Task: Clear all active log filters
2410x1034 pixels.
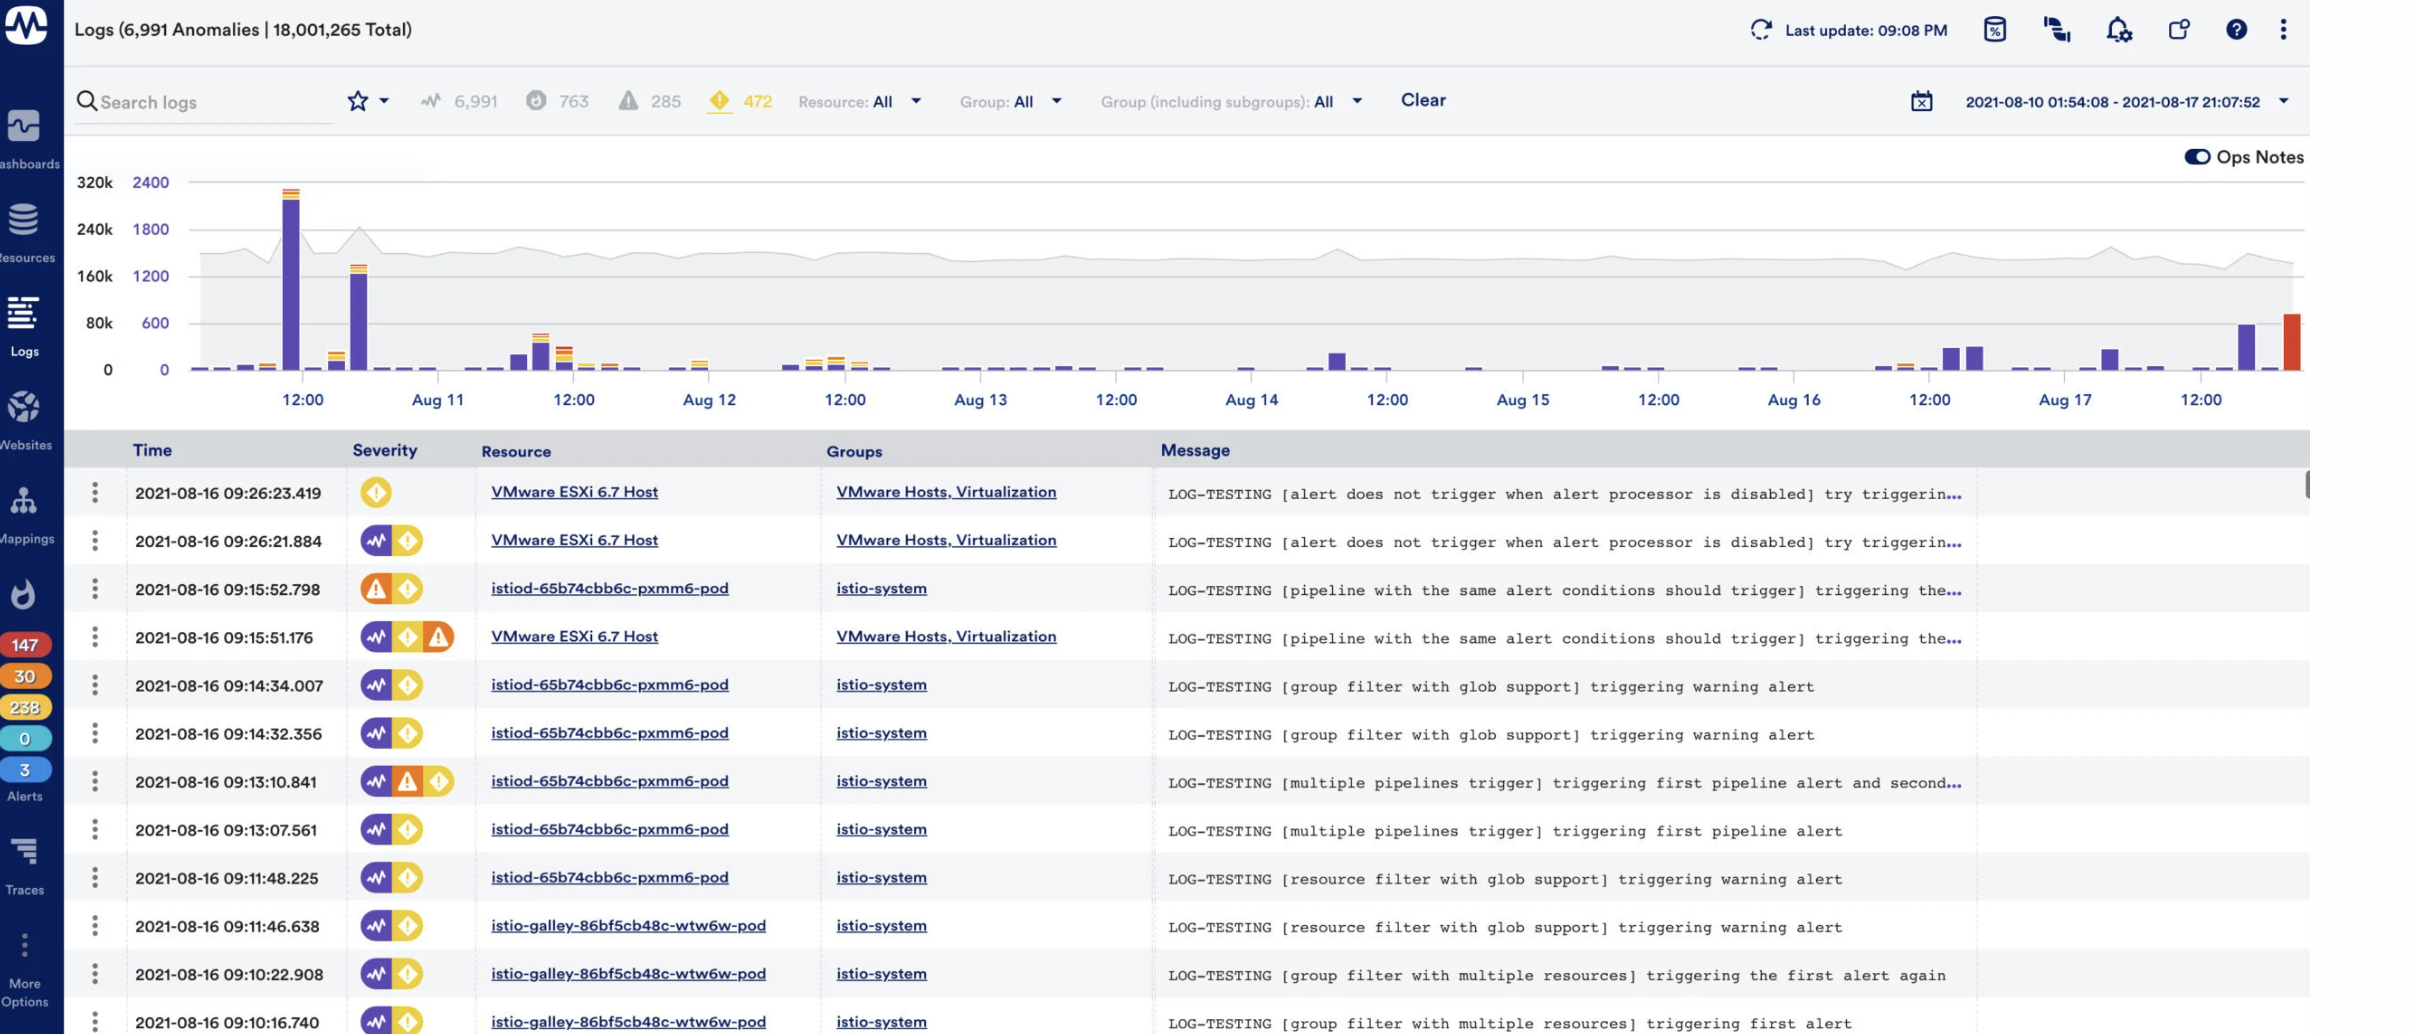Action: tap(1423, 100)
